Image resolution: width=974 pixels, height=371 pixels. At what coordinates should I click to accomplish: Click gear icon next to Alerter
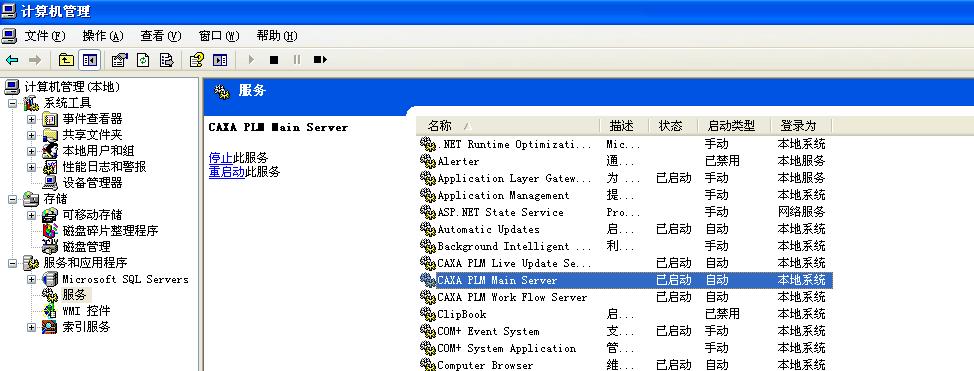click(428, 161)
